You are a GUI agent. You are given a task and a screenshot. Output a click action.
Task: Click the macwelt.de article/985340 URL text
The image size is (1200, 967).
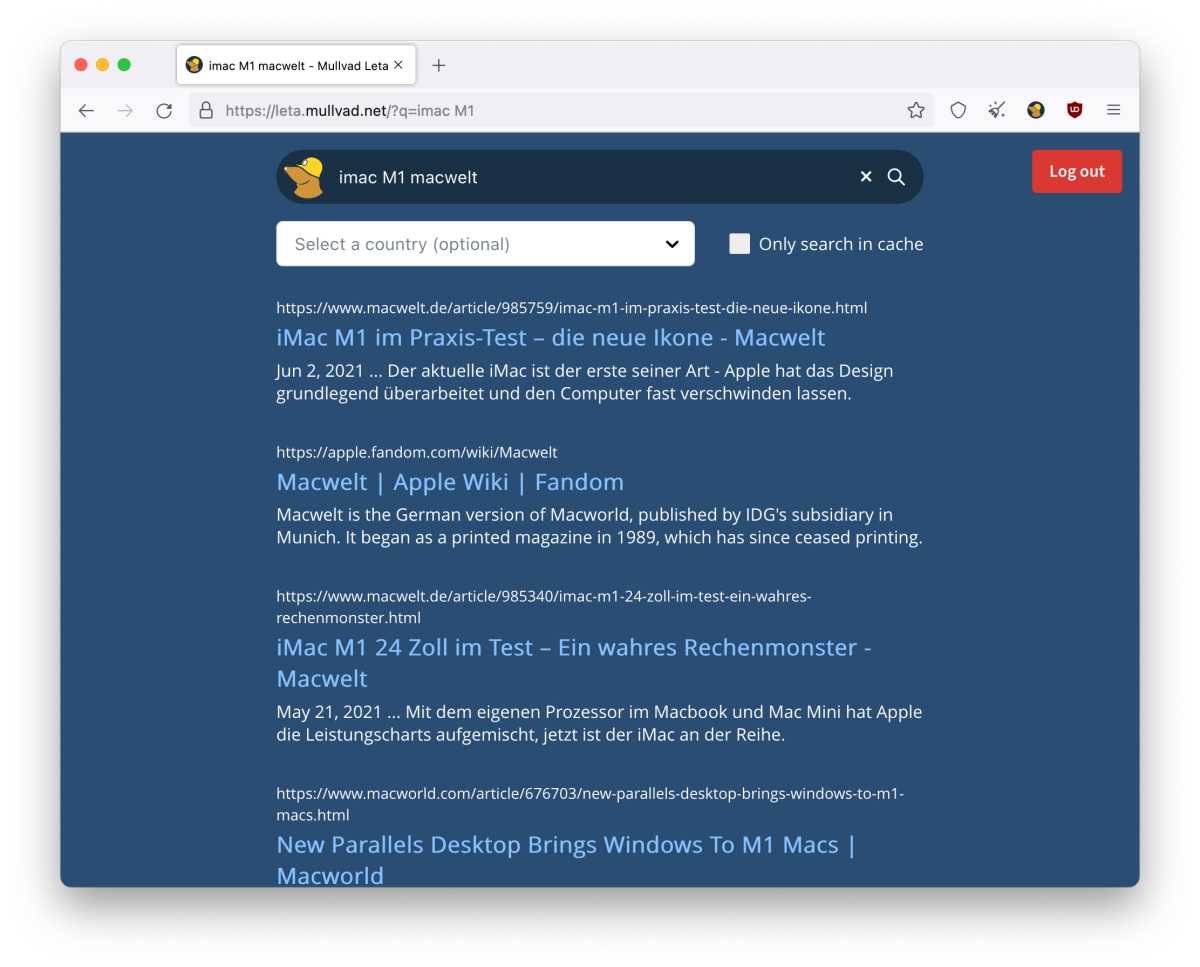pyautogui.click(x=544, y=607)
